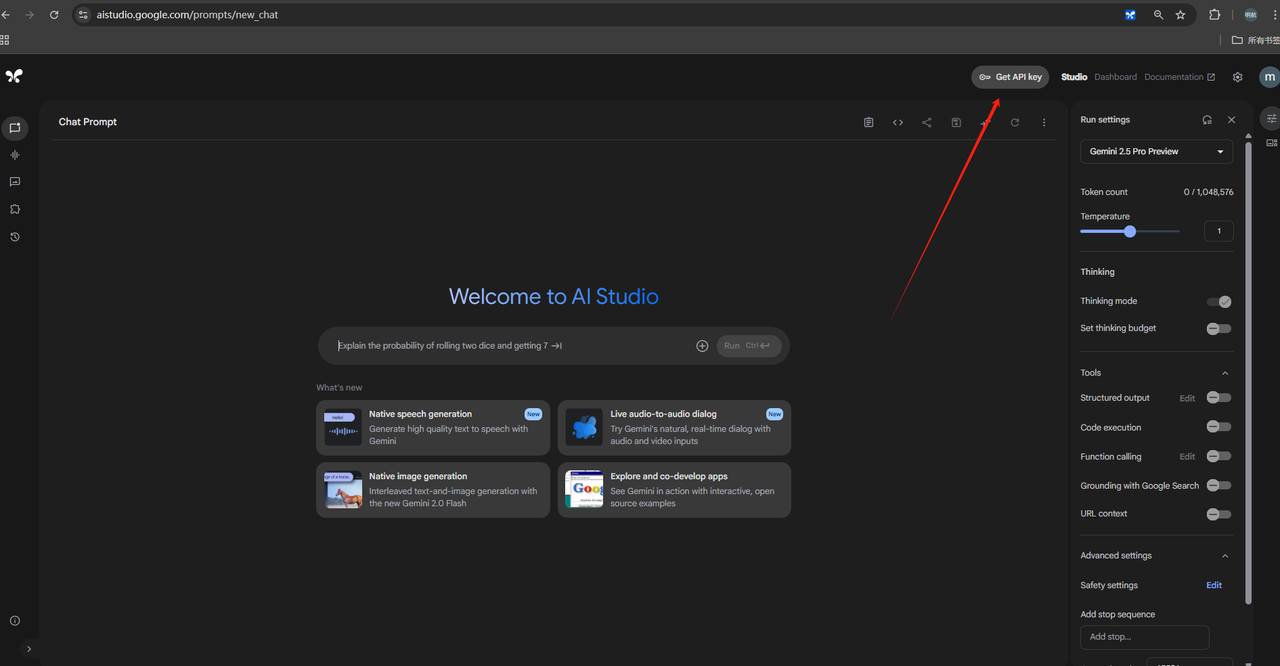Image resolution: width=1280 pixels, height=666 pixels.
Task: Enable Structured output toggle
Action: click(x=1218, y=398)
